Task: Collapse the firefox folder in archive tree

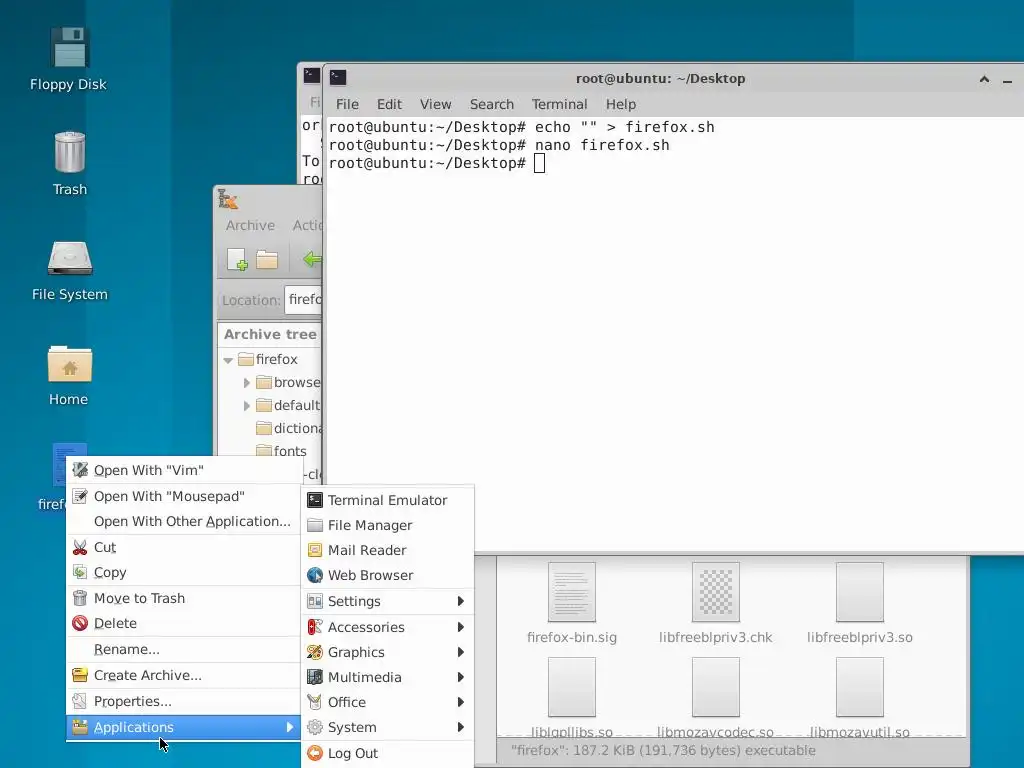Action: 228,360
